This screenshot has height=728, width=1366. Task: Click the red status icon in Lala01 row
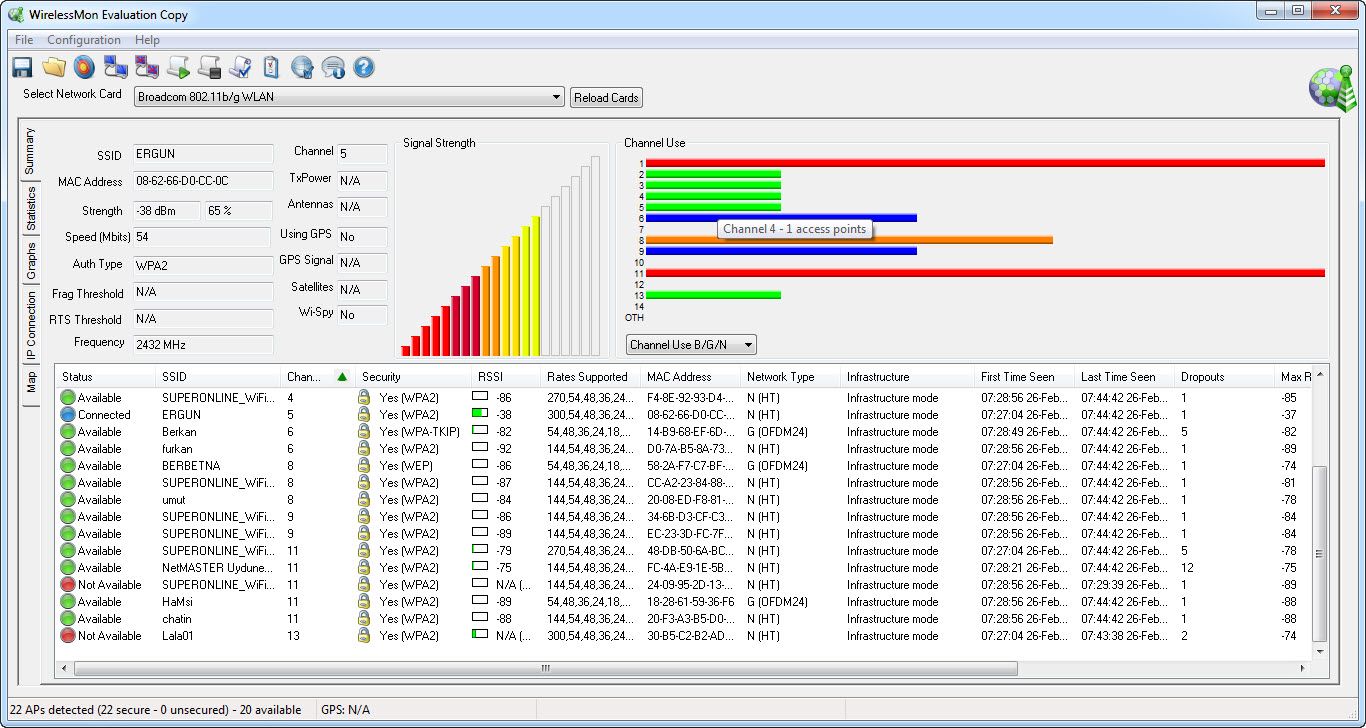68,636
